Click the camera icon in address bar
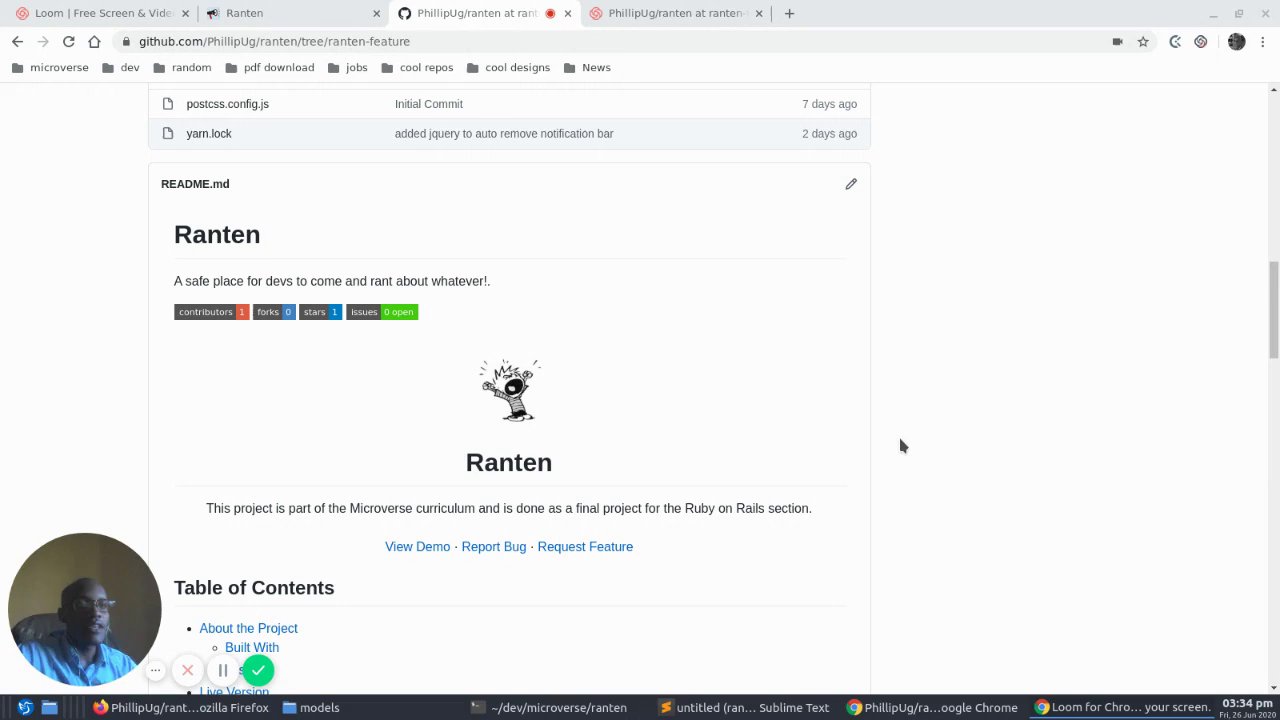Screen dimensions: 1280x720 [x=1117, y=41]
